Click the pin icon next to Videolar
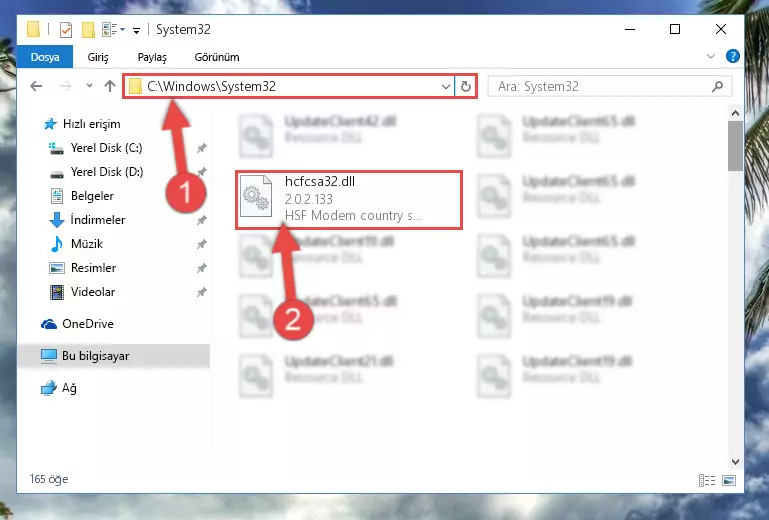The height and width of the screenshot is (520, 769). [202, 292]
